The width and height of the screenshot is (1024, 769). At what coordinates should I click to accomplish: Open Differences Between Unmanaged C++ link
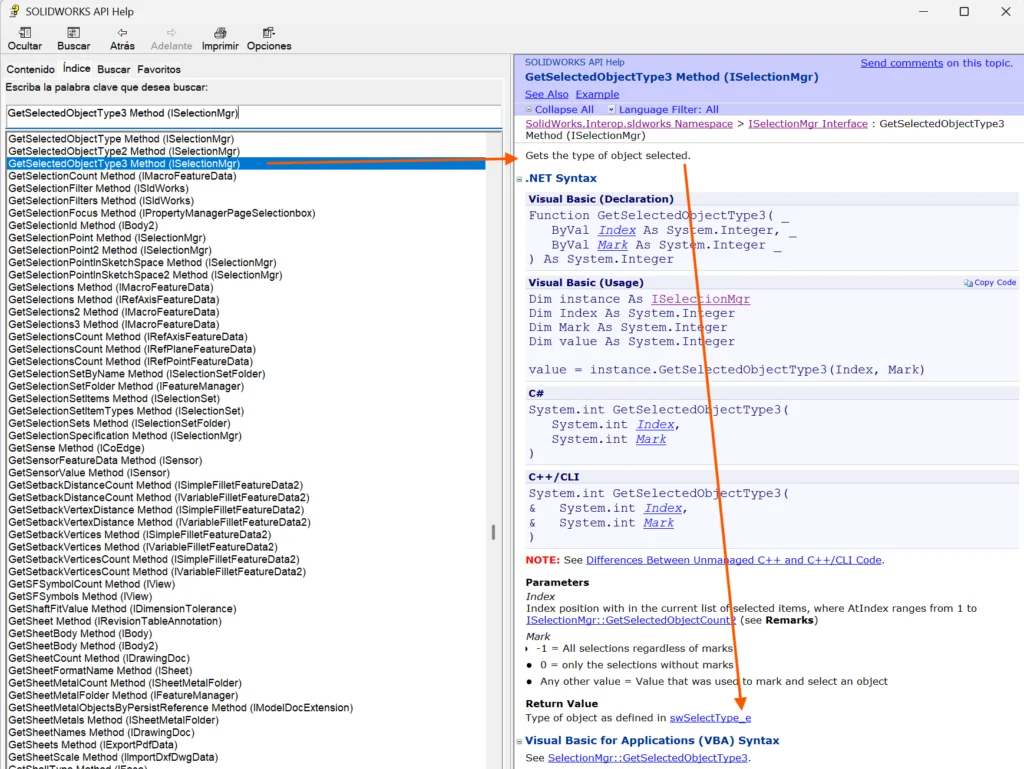(x=733, y=560)
